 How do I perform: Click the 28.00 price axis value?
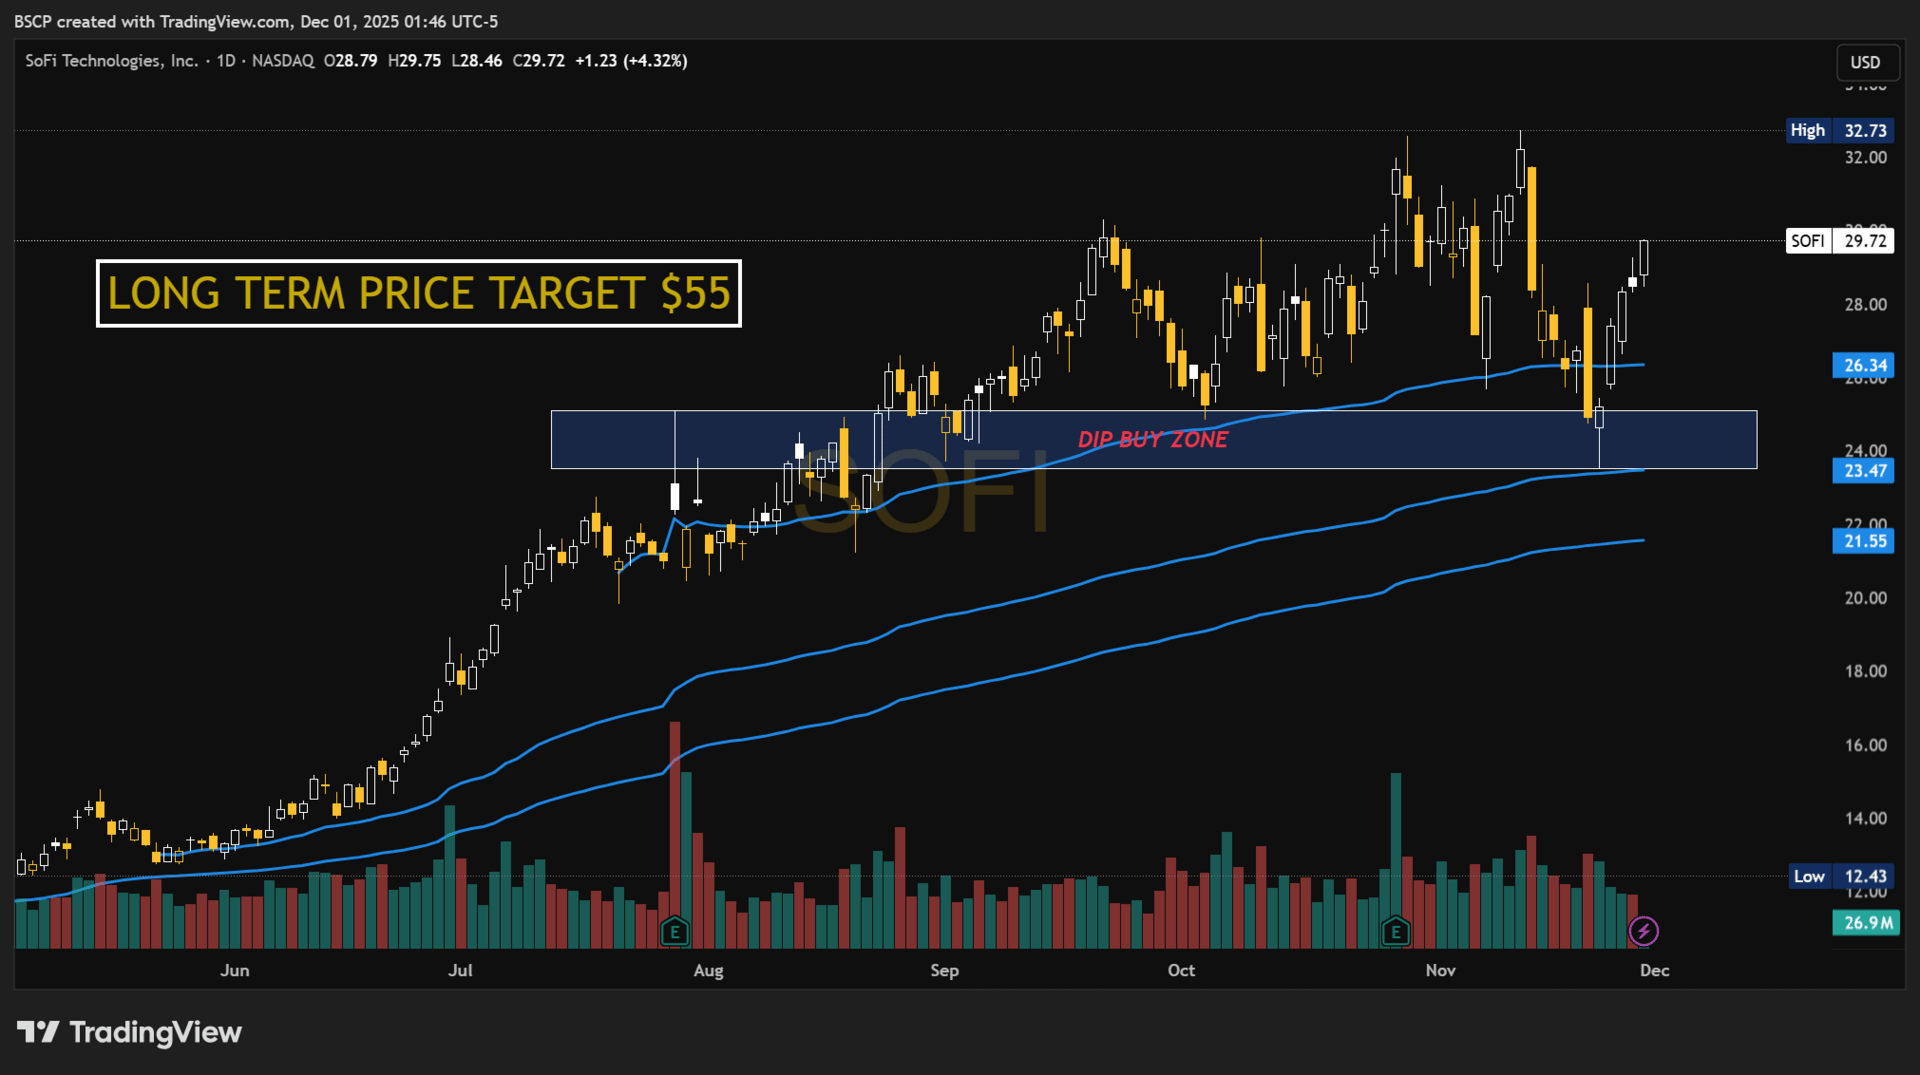pos(1866,305)
